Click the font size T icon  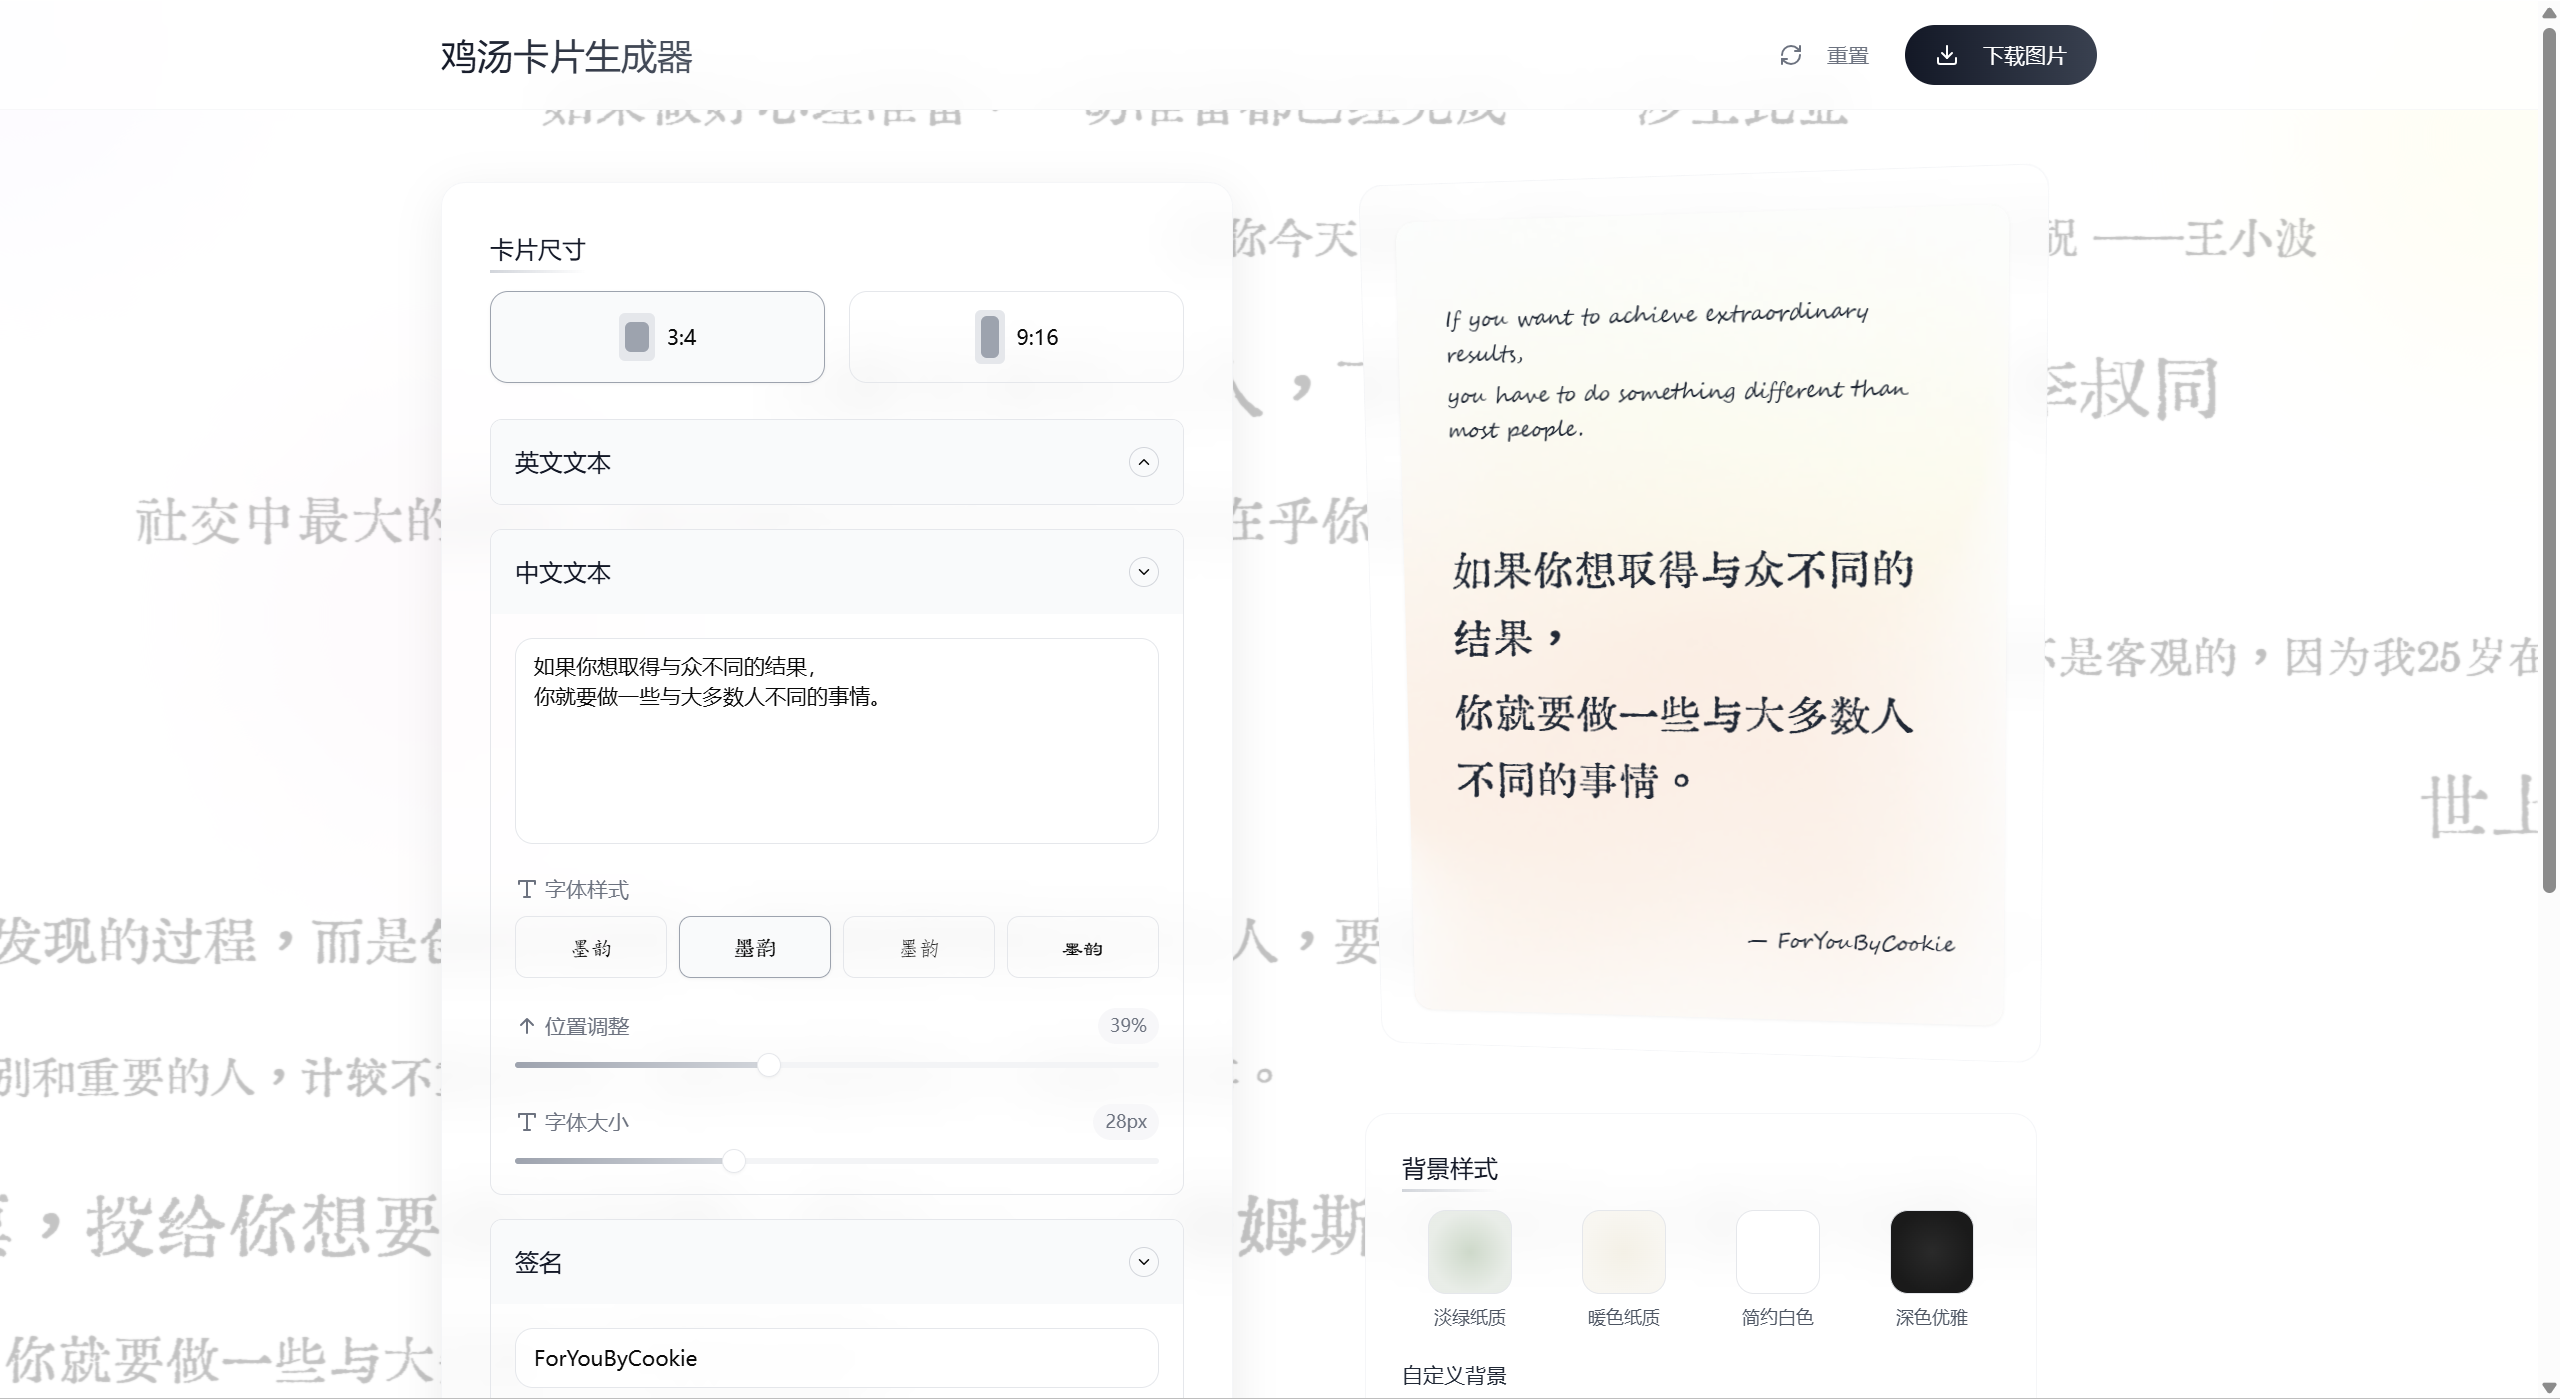pos(527,1122)
